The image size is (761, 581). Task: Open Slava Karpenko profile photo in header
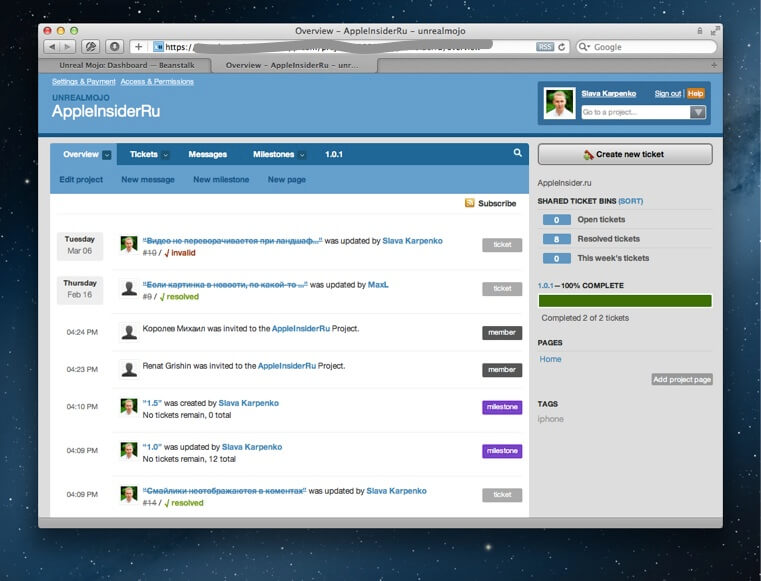[559, 103]
